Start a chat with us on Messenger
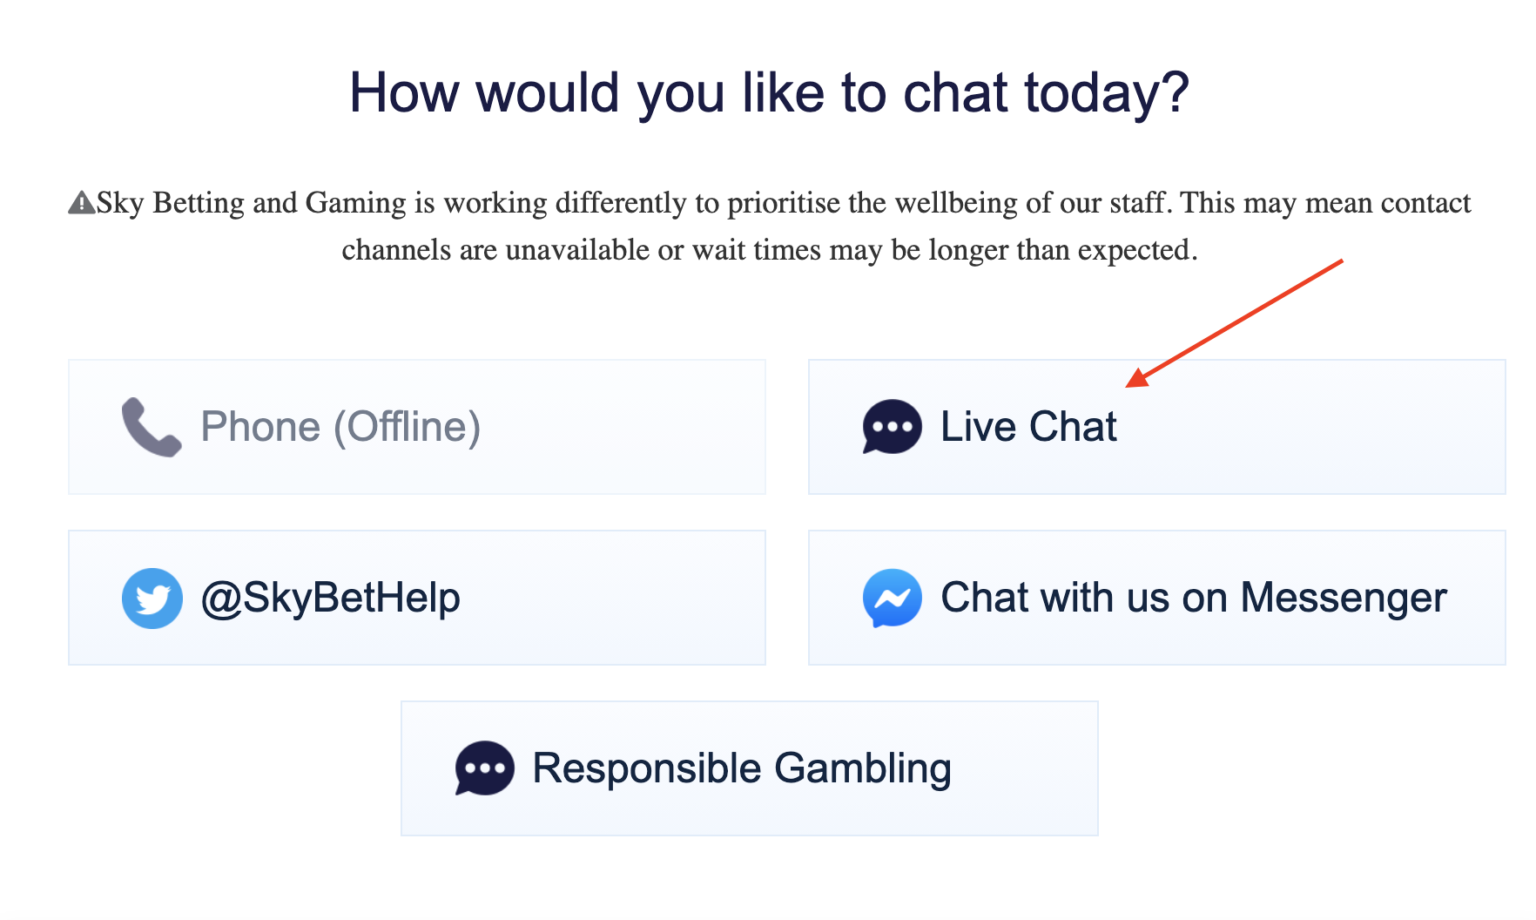 click(1156, 598)
